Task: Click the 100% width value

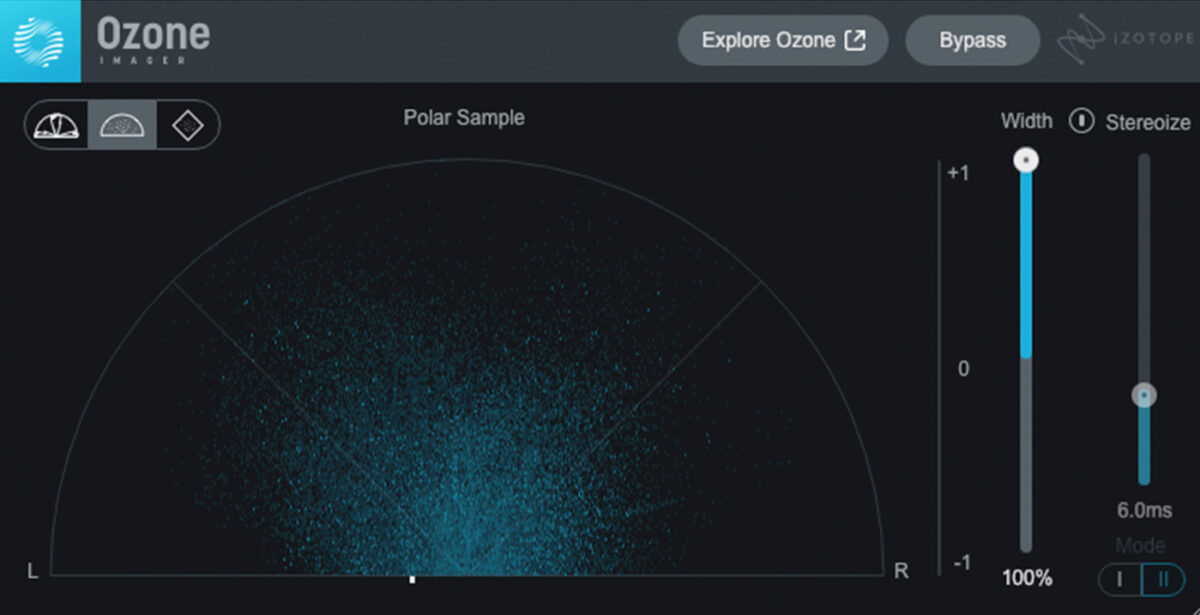Action: tap(1027, 578)
